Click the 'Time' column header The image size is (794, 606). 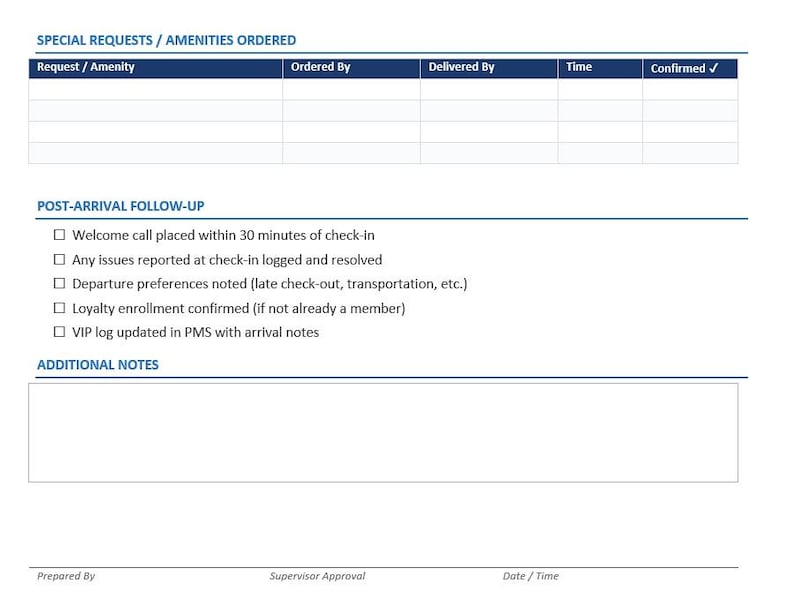600,68
